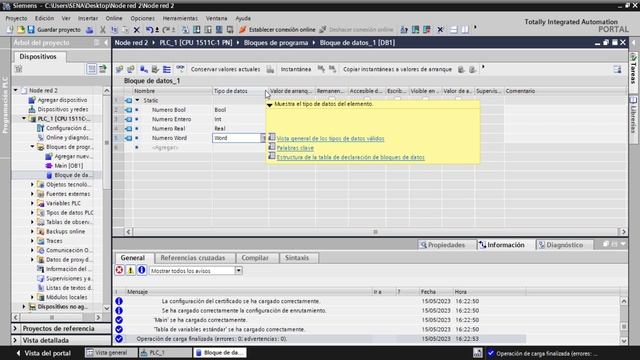Open Vista general de los tipos de datos válidos link
Viewport: 640px width, 360px height.
coord(330,139)
